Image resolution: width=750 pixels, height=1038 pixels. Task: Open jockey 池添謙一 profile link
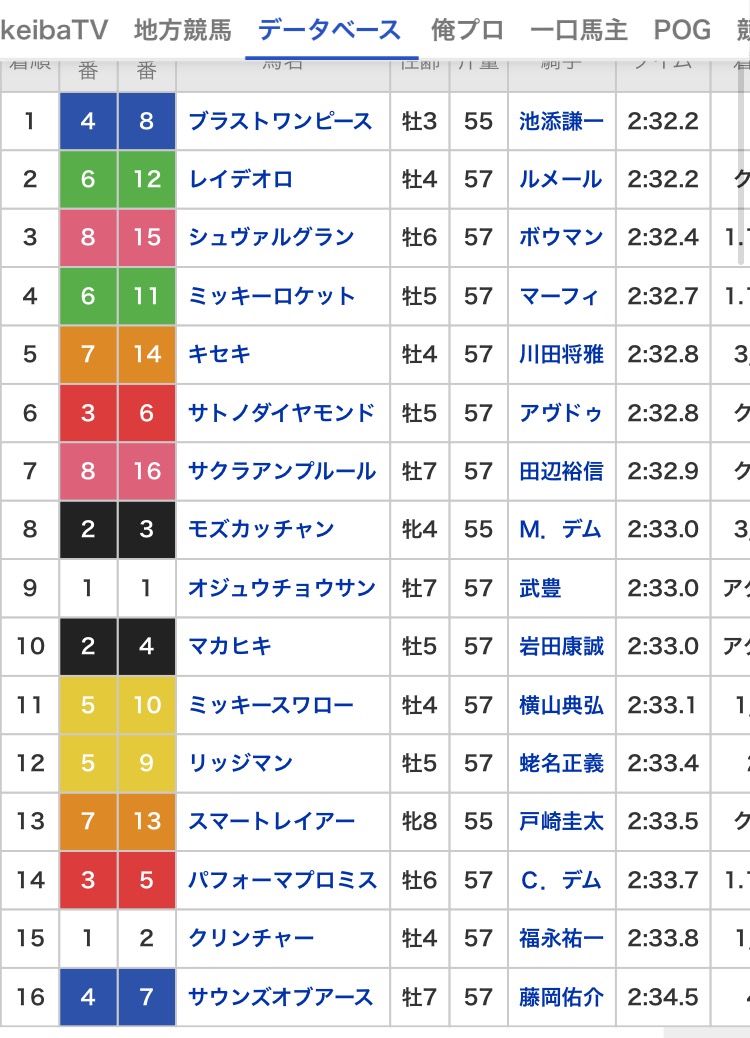[561, 121]
